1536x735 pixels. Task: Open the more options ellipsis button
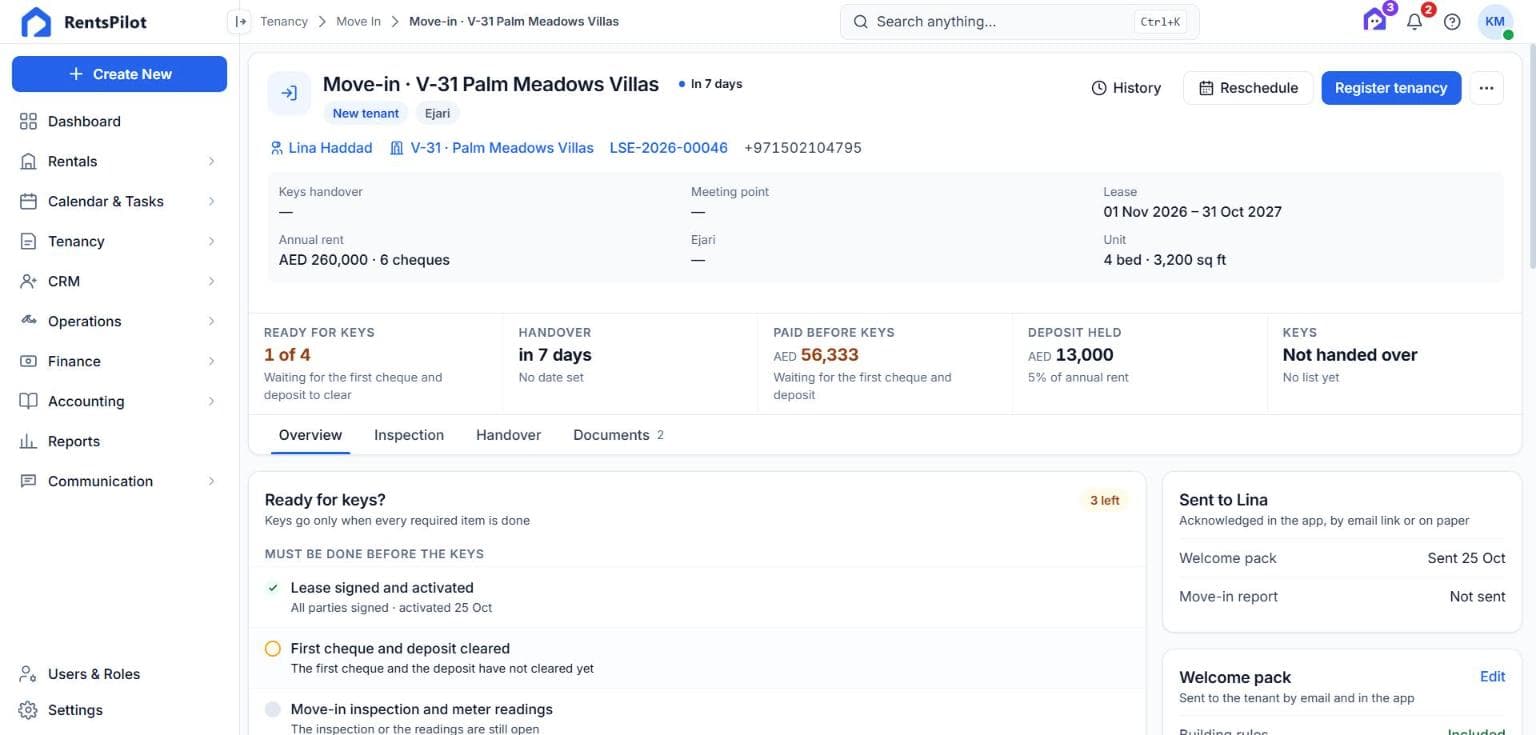click(x=1486, y=88)
